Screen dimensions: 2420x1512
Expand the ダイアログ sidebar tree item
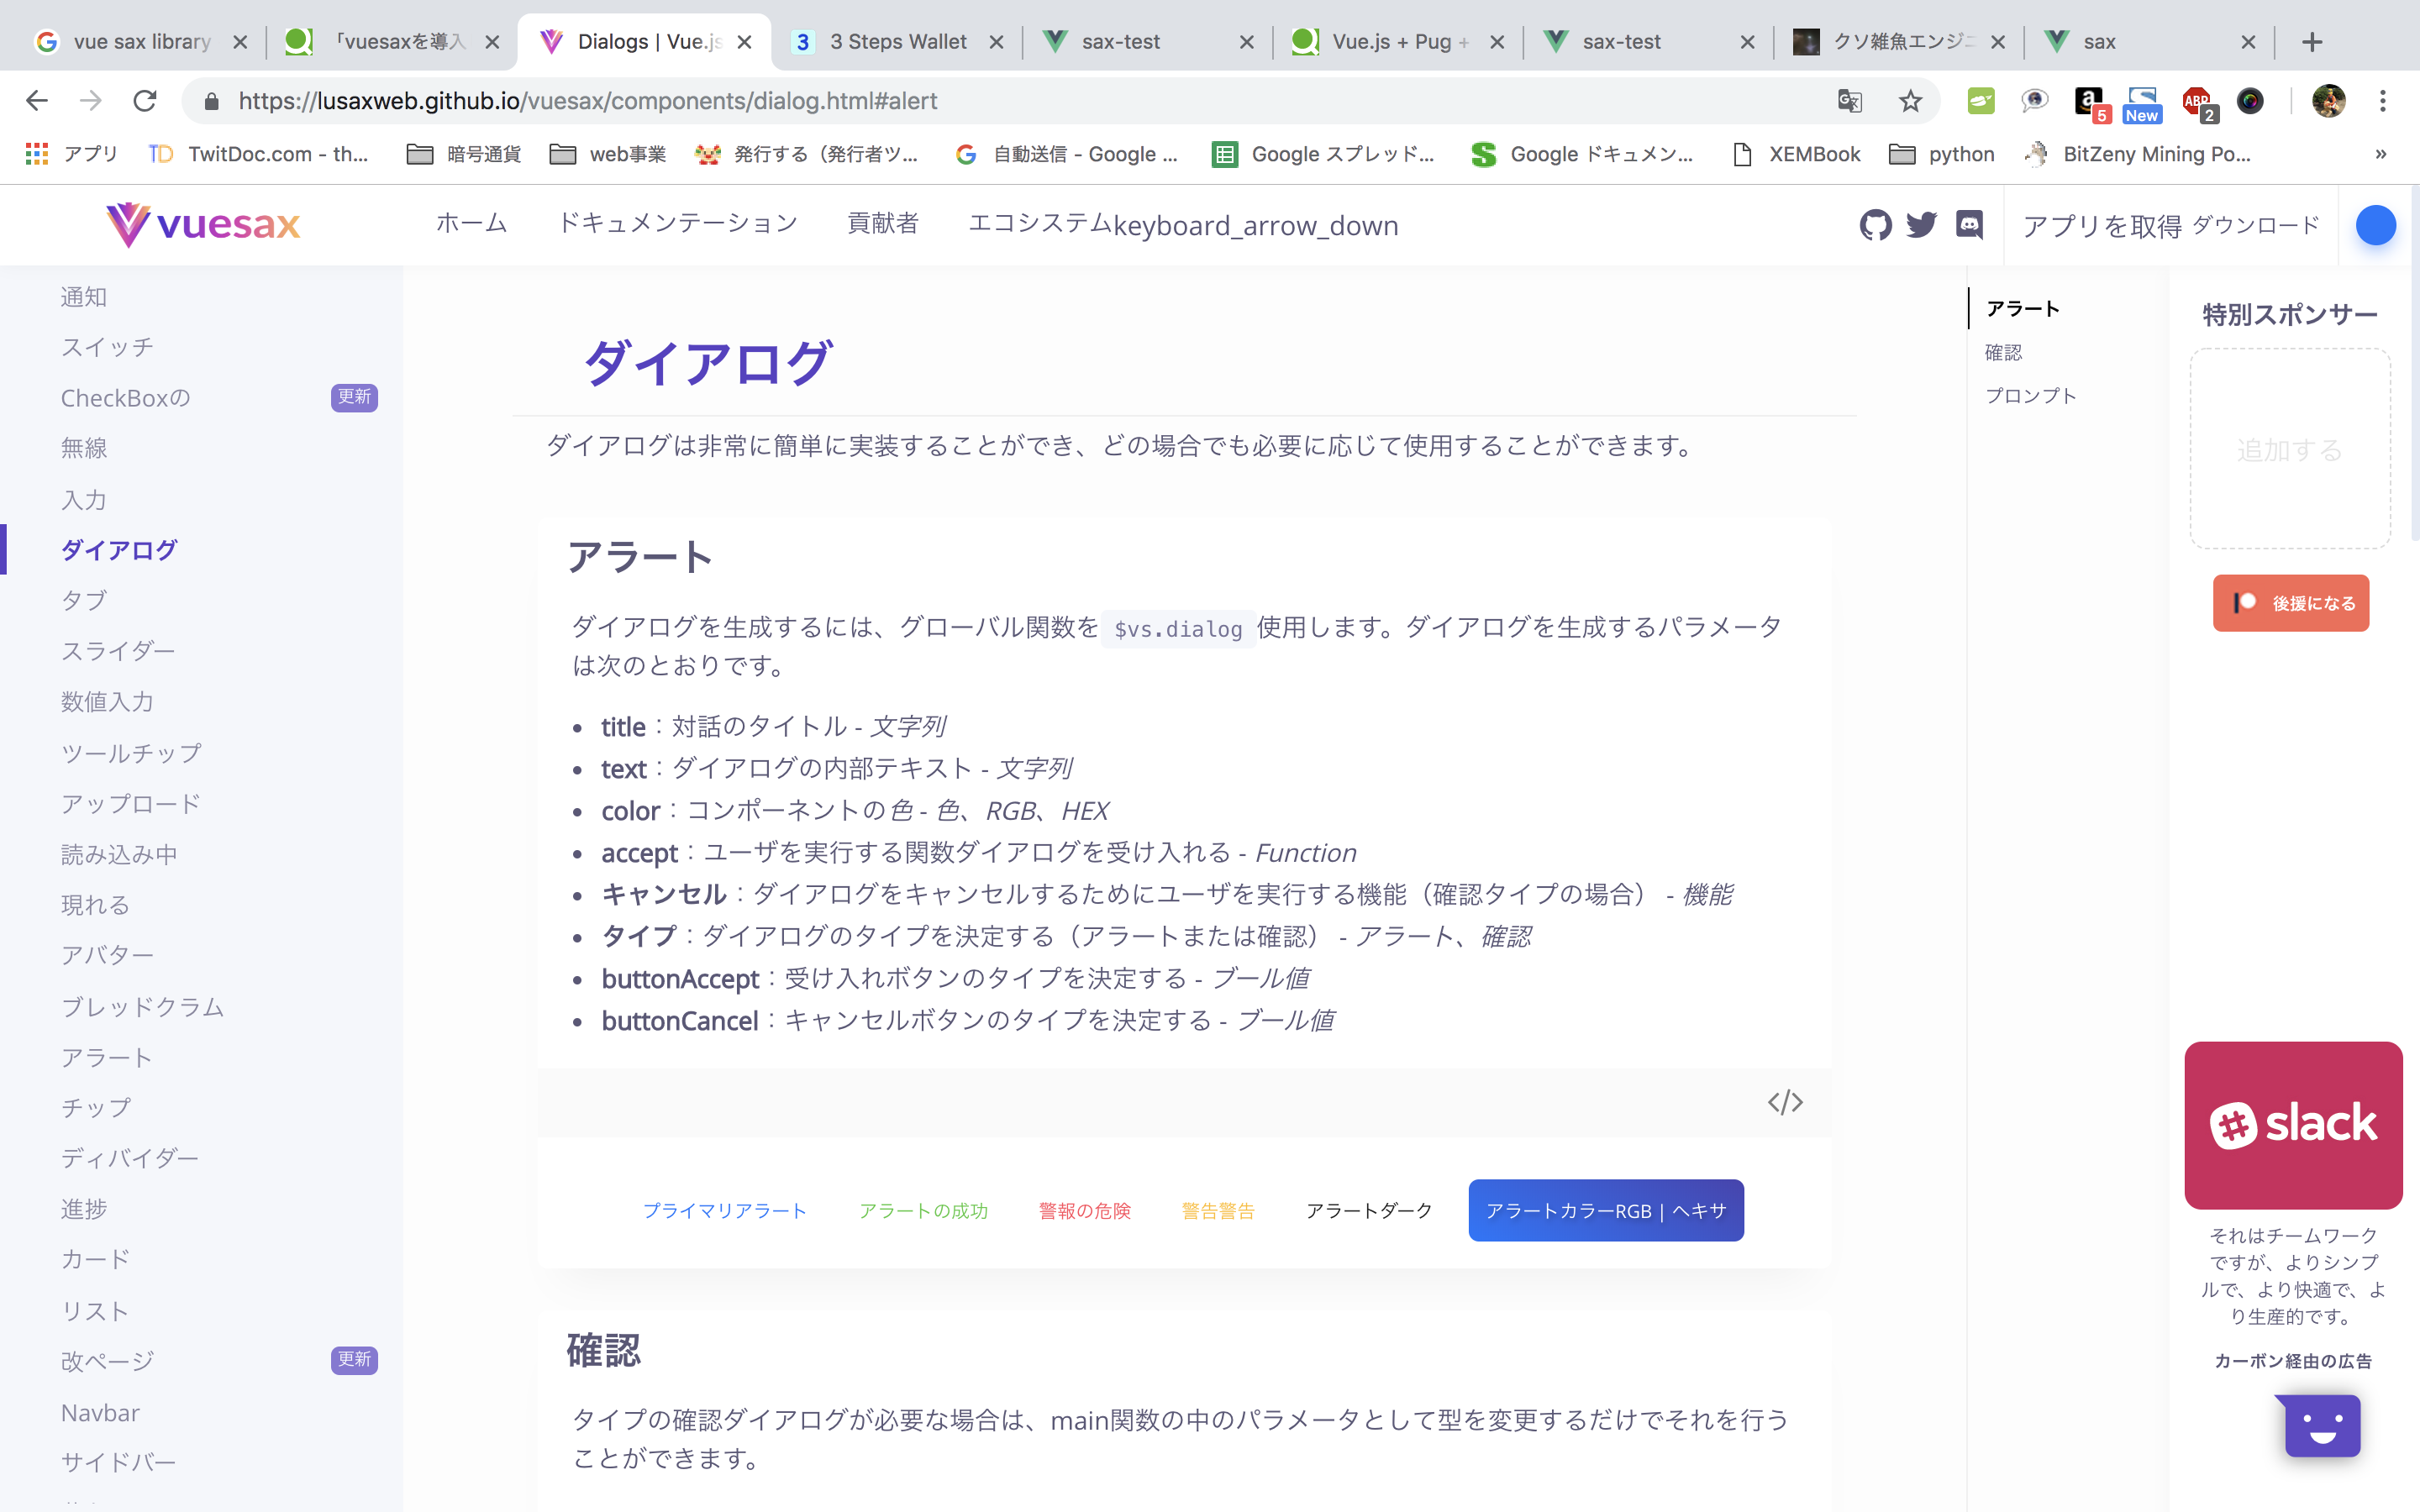(118, 550)
